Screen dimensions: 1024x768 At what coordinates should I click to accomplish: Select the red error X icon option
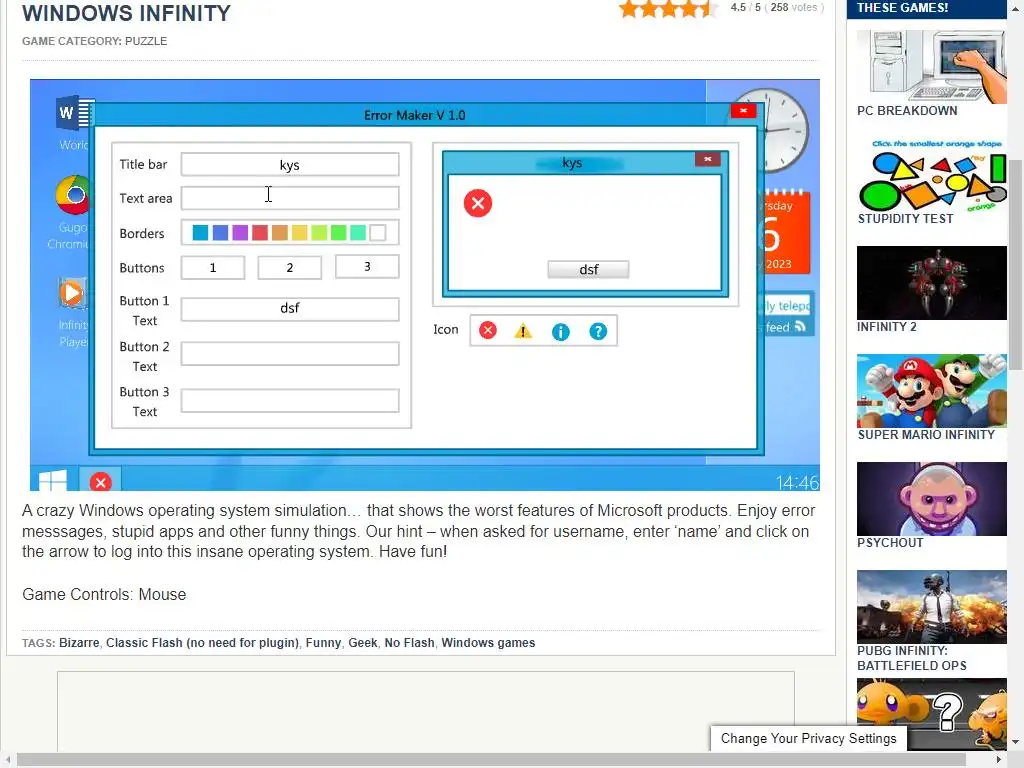[x=488, y=330]
